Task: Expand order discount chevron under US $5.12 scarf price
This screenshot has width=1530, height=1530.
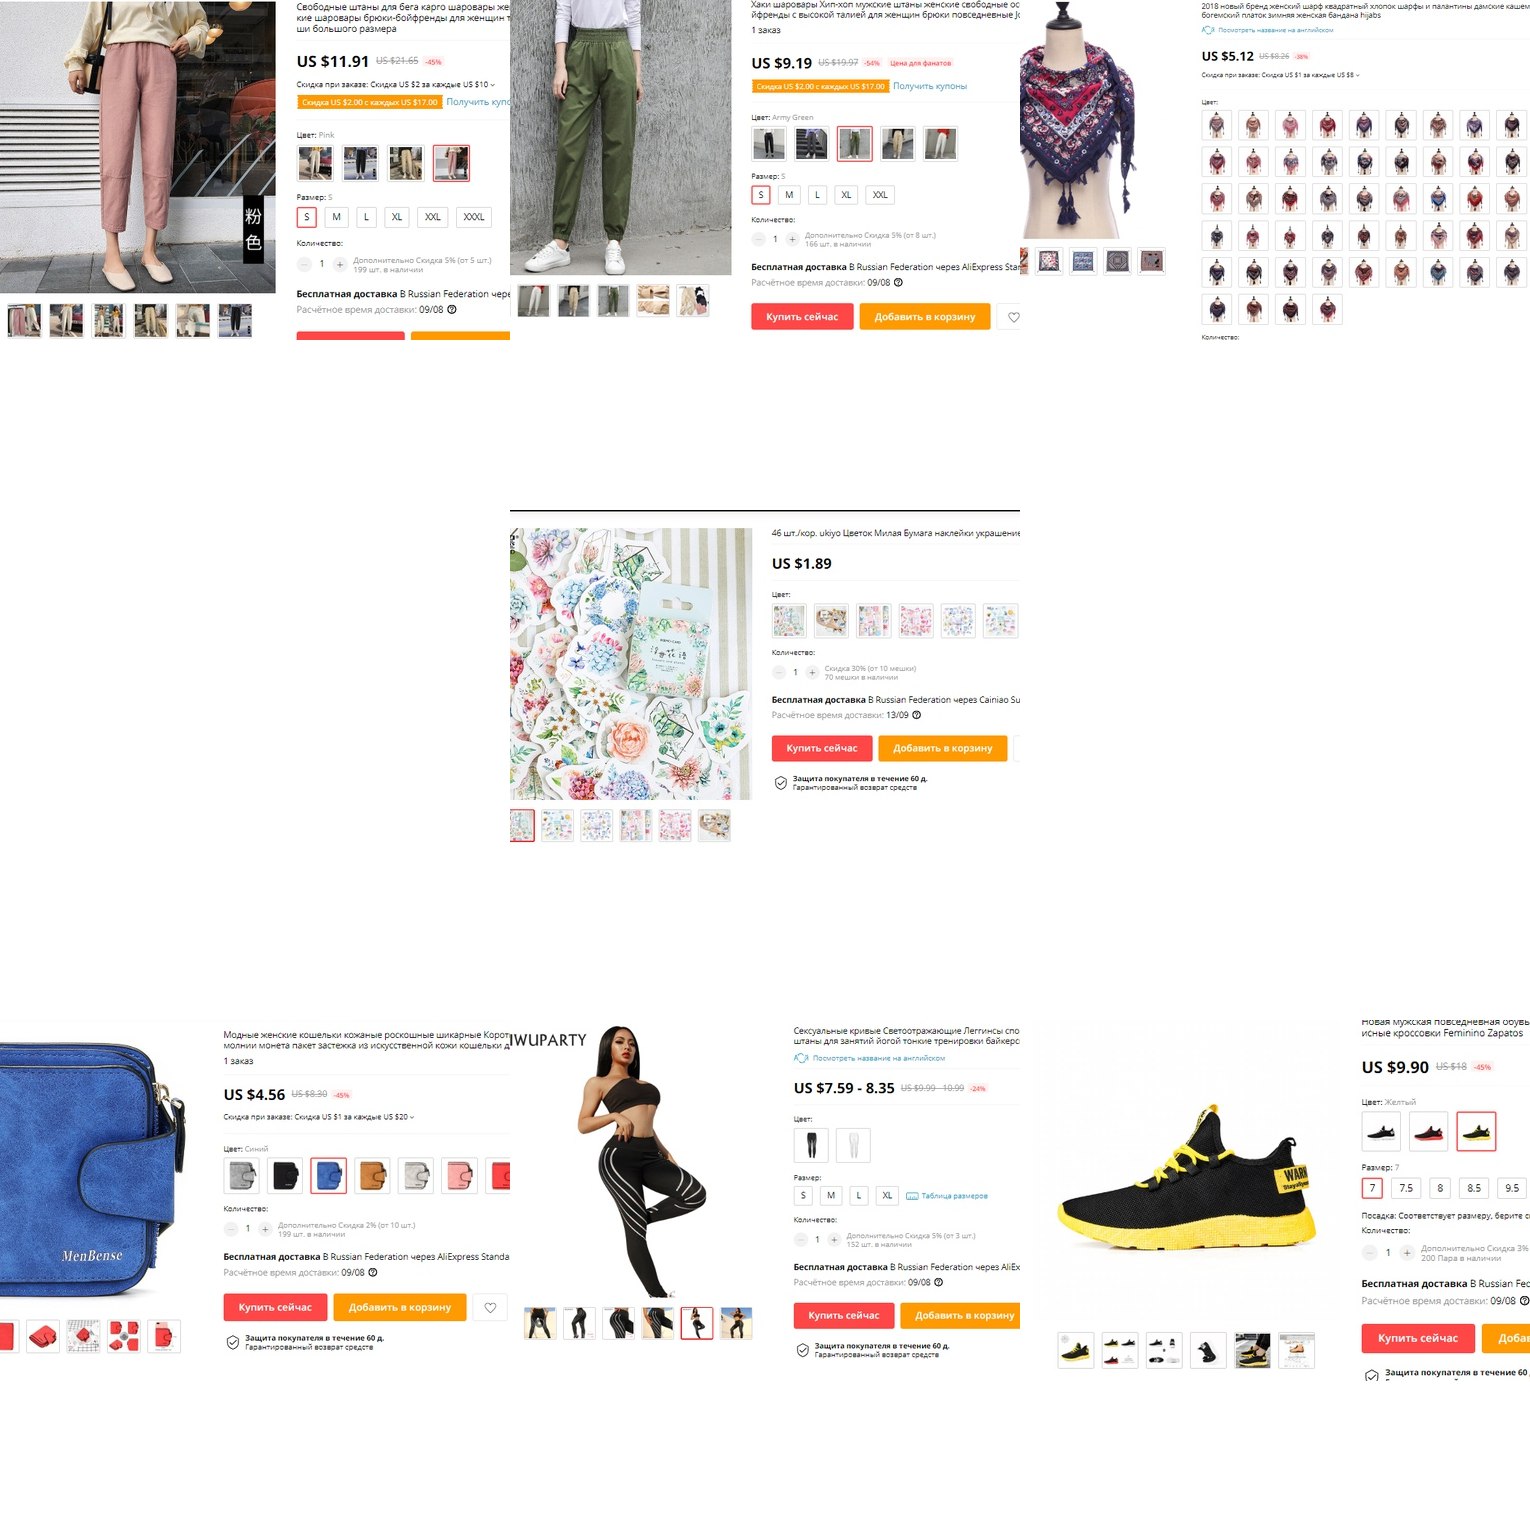Action: coord(1357,75)
